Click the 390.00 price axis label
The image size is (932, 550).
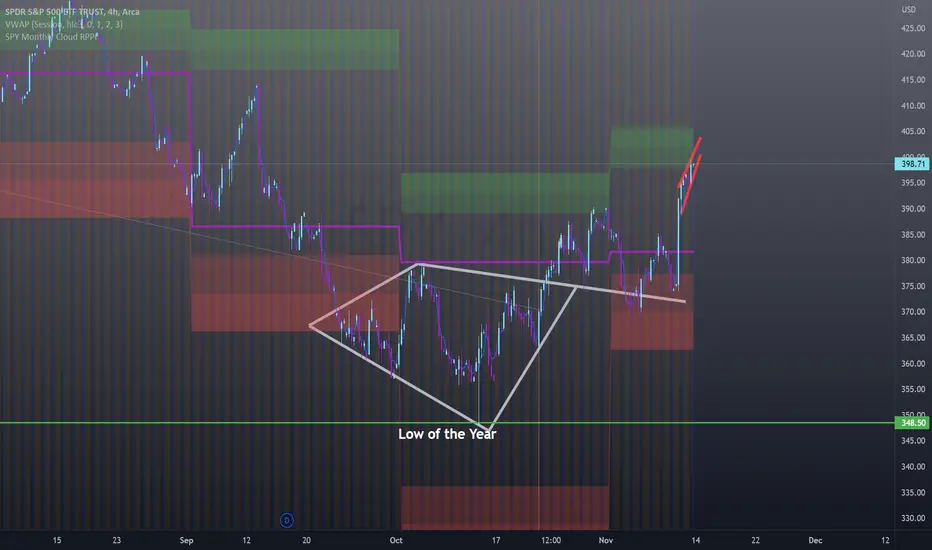coord(913,209)
